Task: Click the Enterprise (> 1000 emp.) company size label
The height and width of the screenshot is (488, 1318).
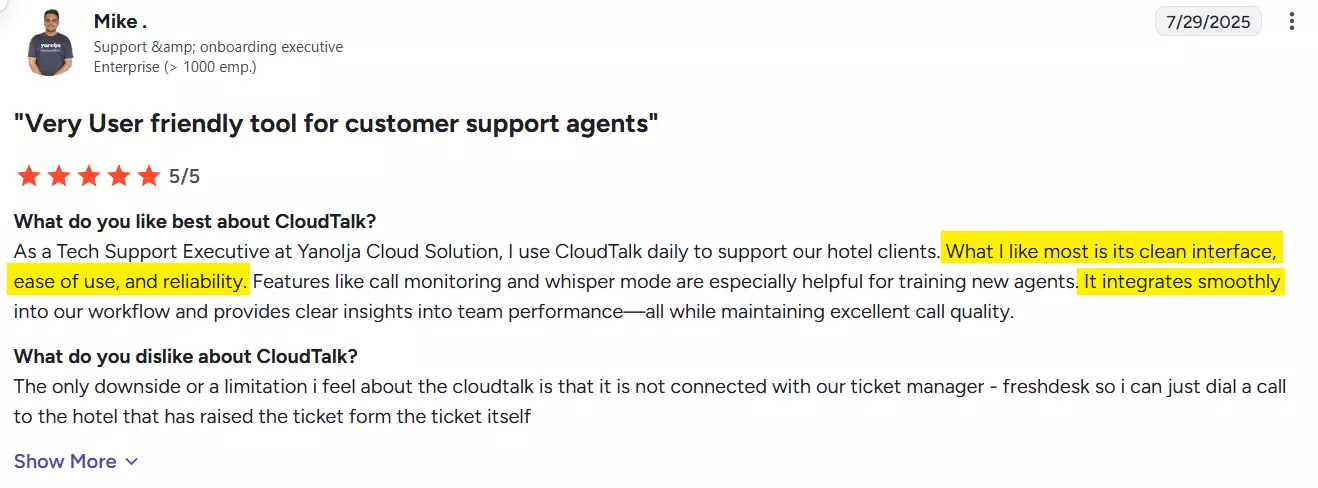Action: (175, 67)
